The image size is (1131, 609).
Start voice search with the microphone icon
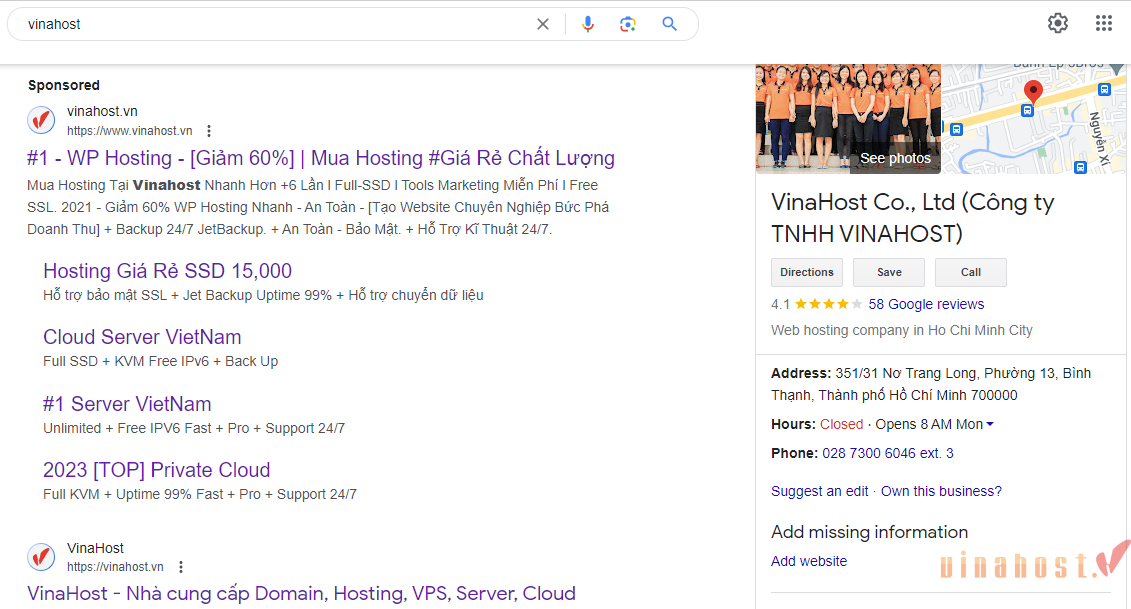(588, 25)
